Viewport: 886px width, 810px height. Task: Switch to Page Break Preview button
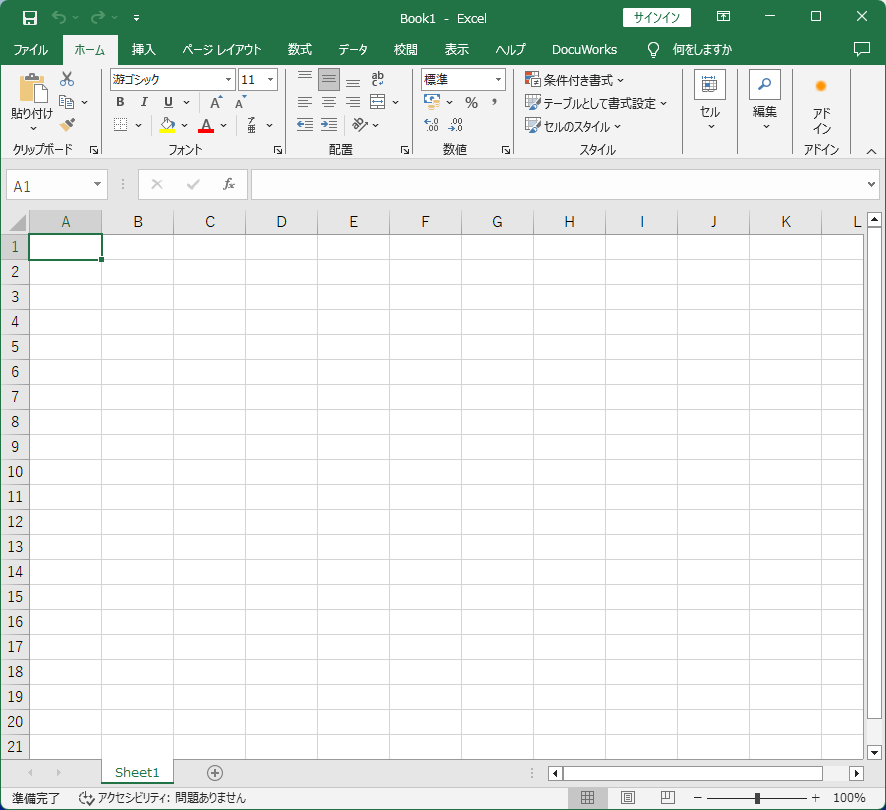click(667, 798)
